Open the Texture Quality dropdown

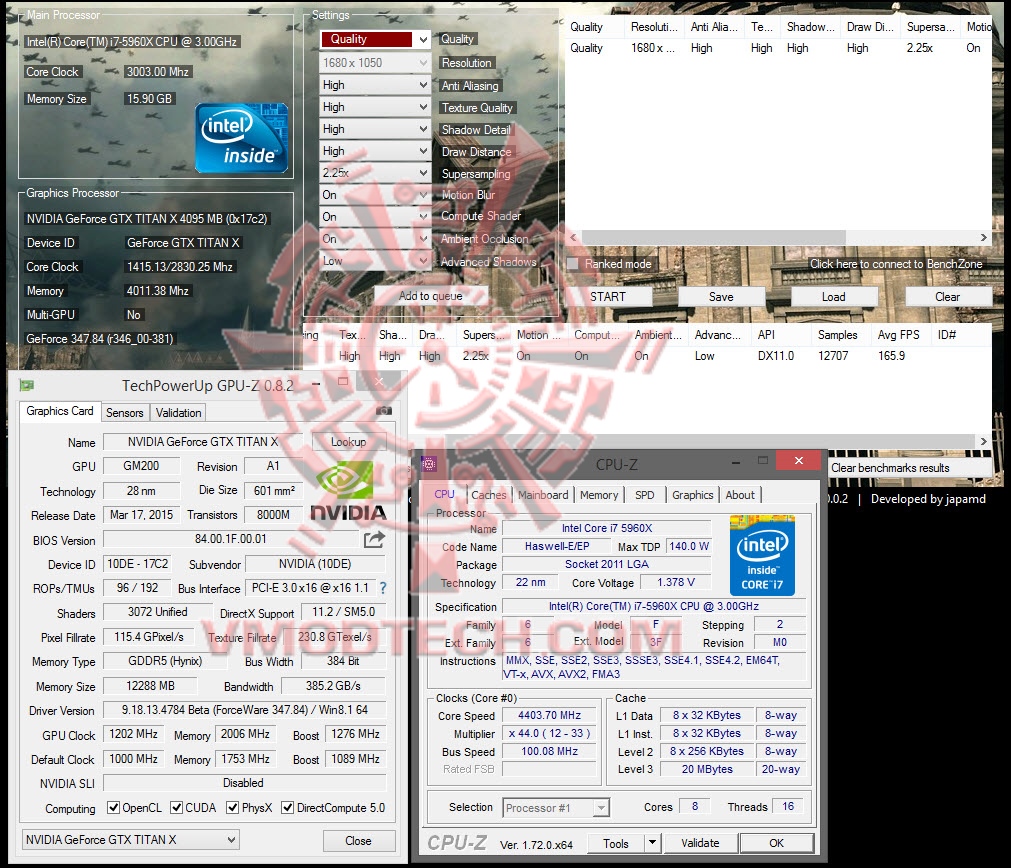[375, 106]
